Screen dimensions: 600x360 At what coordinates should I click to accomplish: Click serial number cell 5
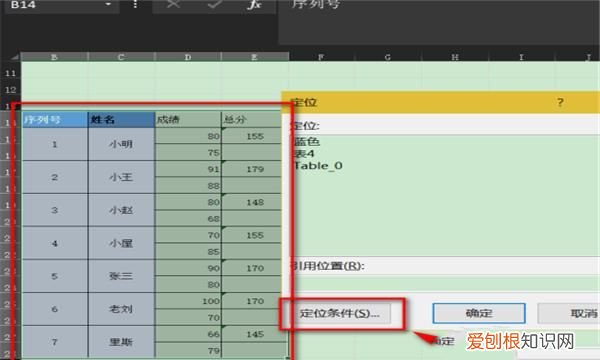click(x=55, y=276)
